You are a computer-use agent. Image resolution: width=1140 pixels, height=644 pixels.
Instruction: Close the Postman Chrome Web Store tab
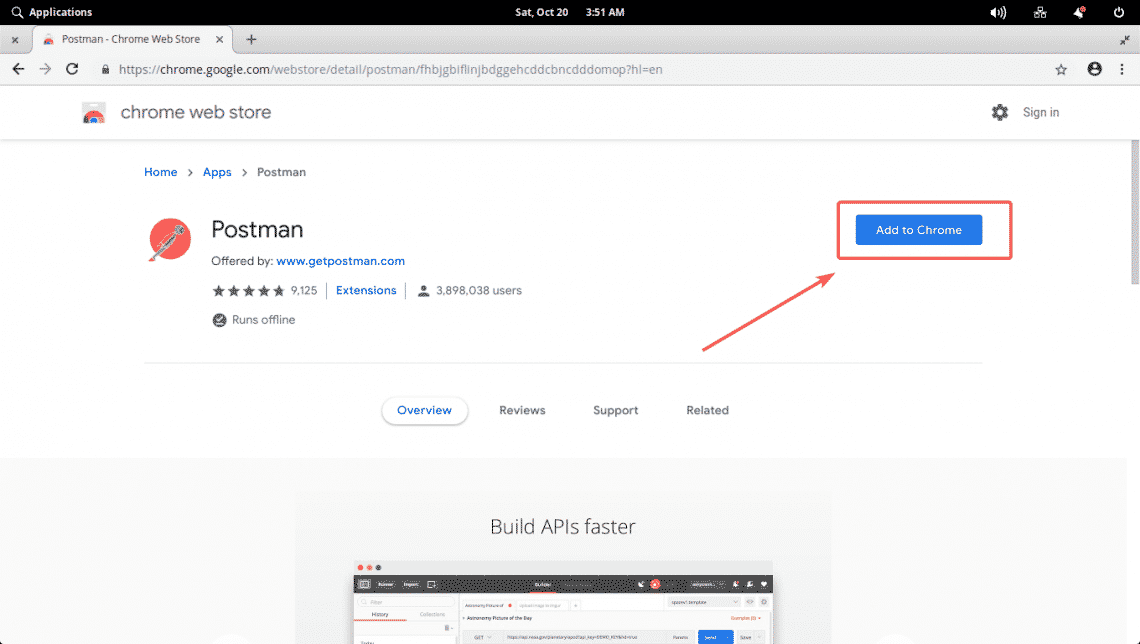pyautogui.click(x=220, y=39)
